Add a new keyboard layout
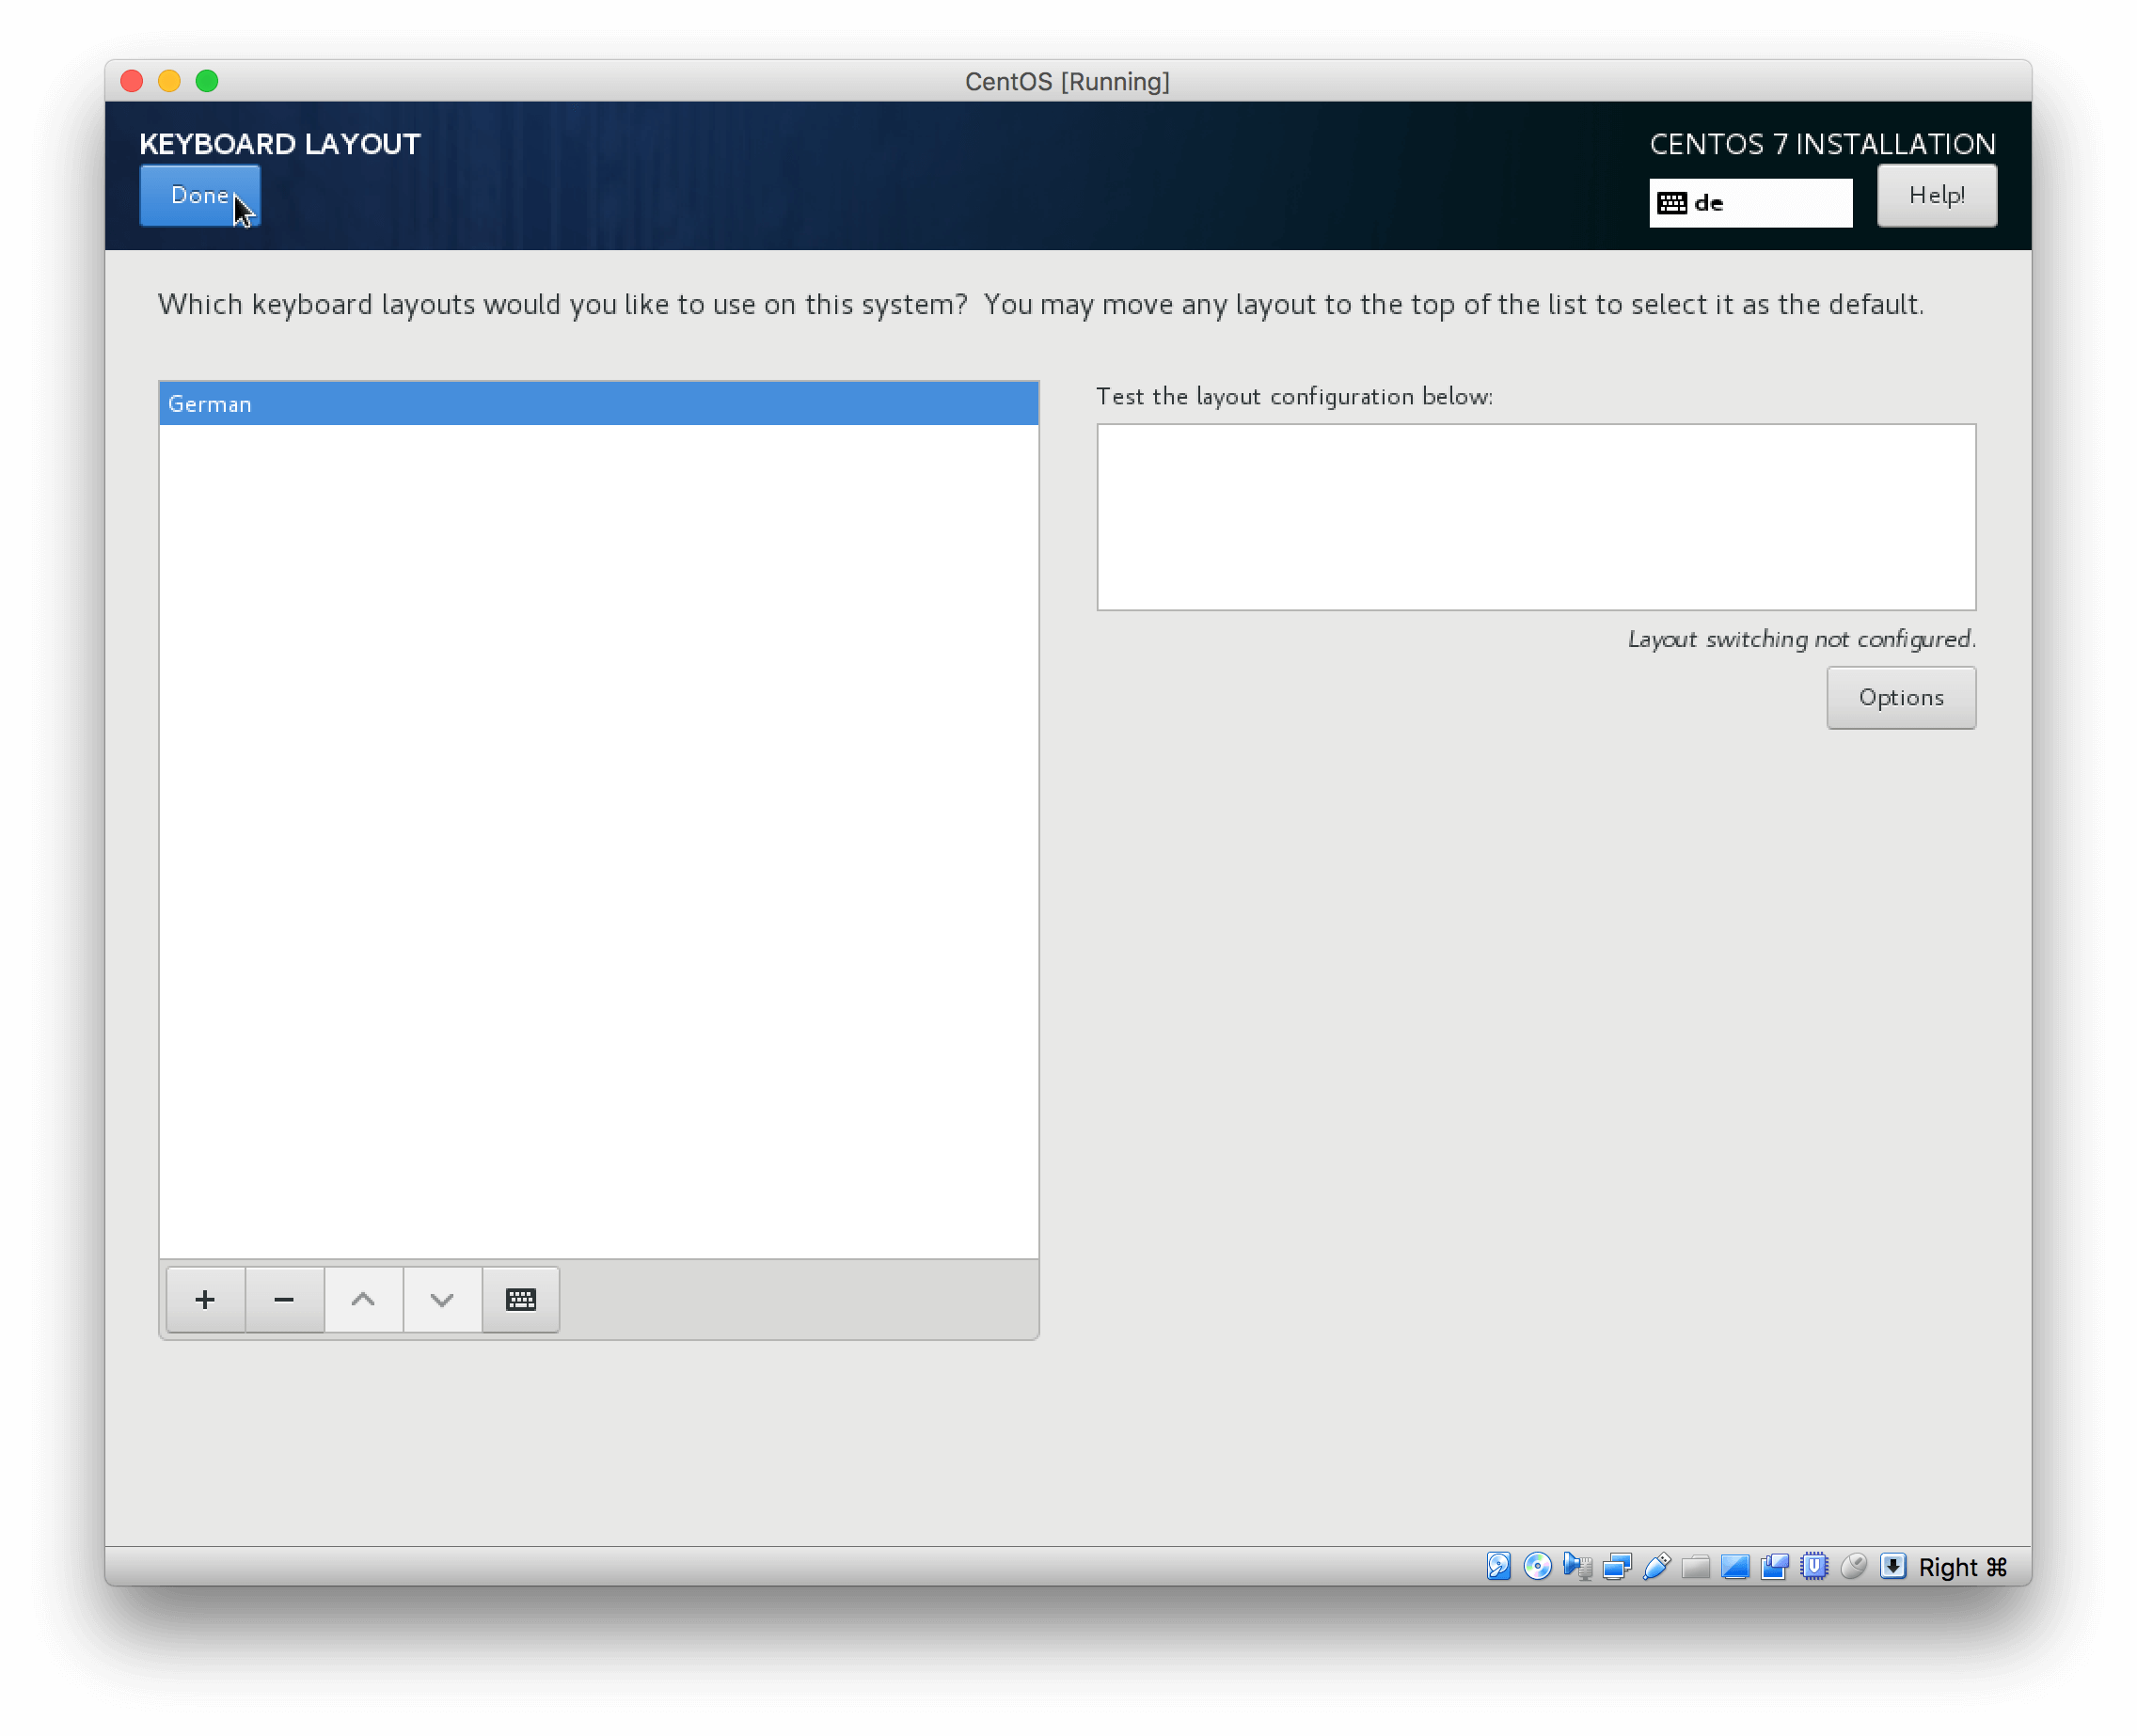The width and height of the screenshot is (2137, 1736). click(x=205, y=1299)
